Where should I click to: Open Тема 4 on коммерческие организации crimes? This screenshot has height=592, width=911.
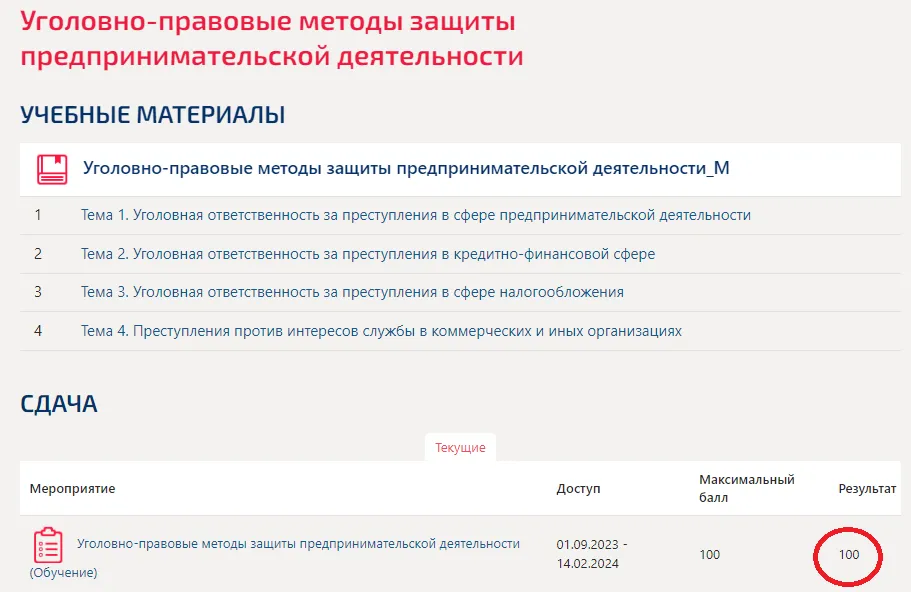click(381, 331)
